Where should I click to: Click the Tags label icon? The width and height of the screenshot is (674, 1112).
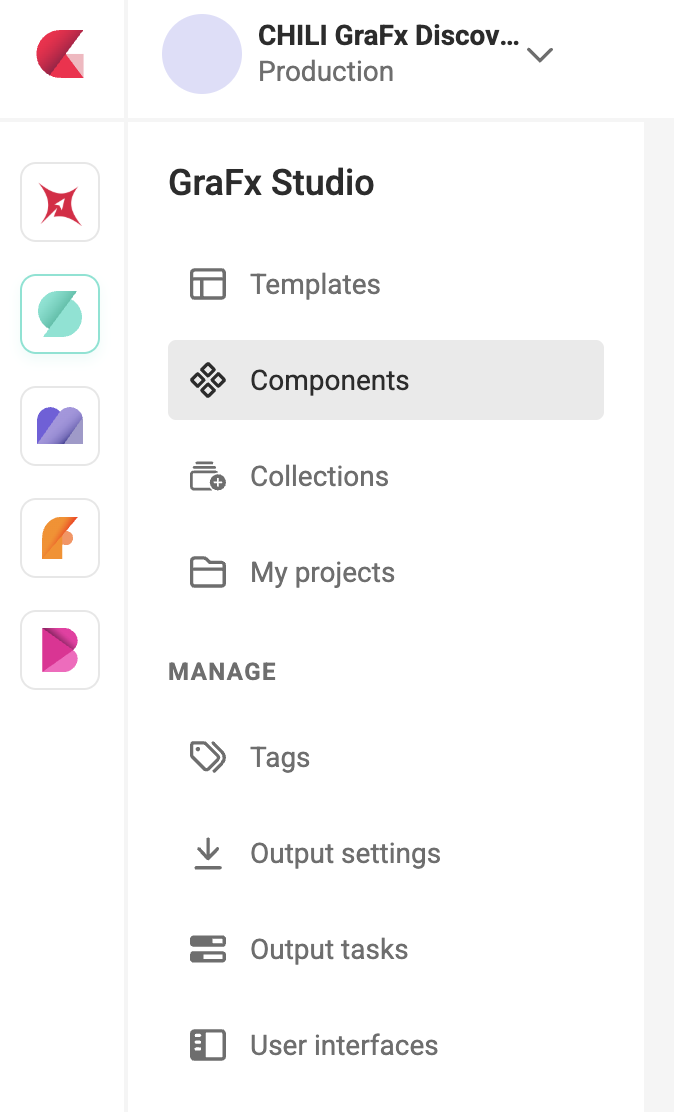(x=208, y=757)
